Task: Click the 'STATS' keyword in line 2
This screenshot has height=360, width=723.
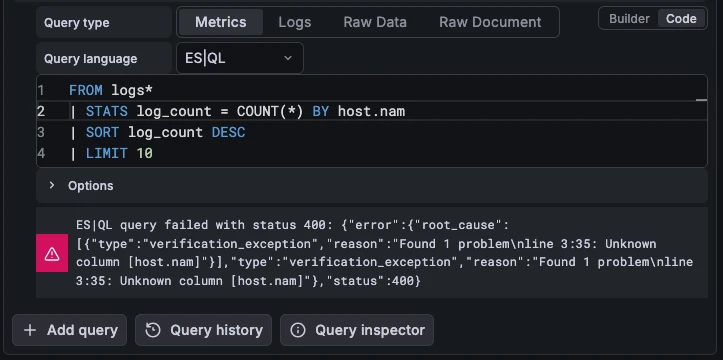Action: pyautogui.click(x=107, y=111)
